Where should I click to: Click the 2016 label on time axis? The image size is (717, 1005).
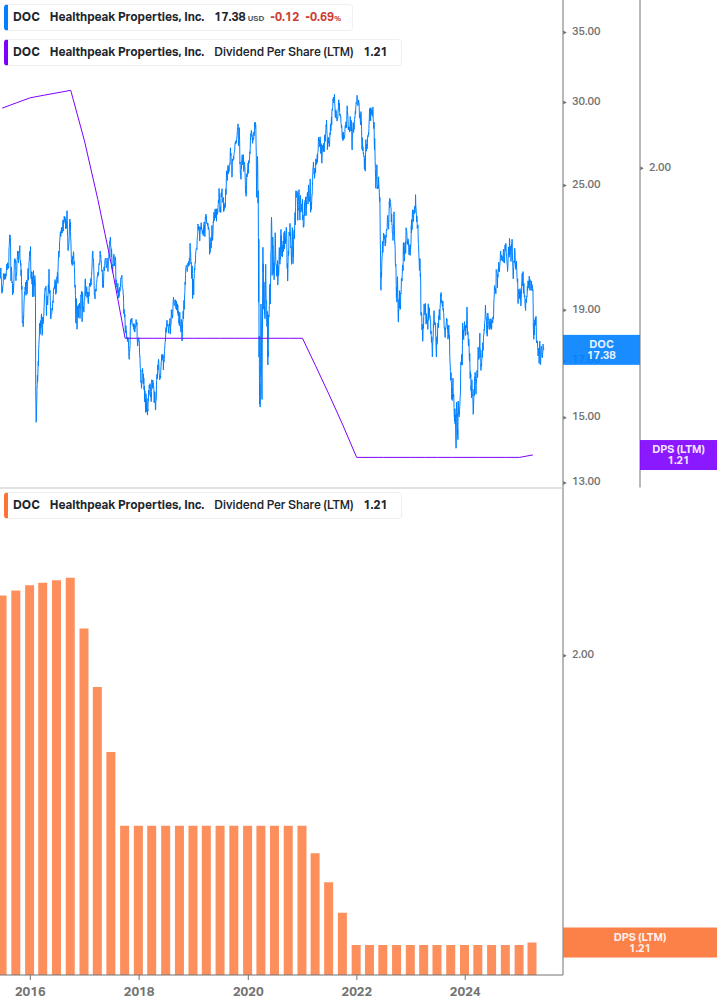pyautogui.click(x=30, y=992)
